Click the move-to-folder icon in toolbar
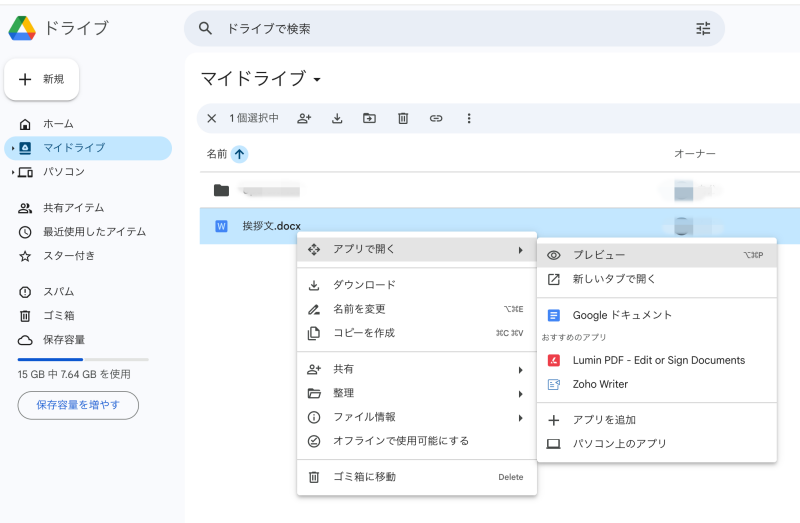The height and width of the screenshot is (523, 800). coord(370,118)
